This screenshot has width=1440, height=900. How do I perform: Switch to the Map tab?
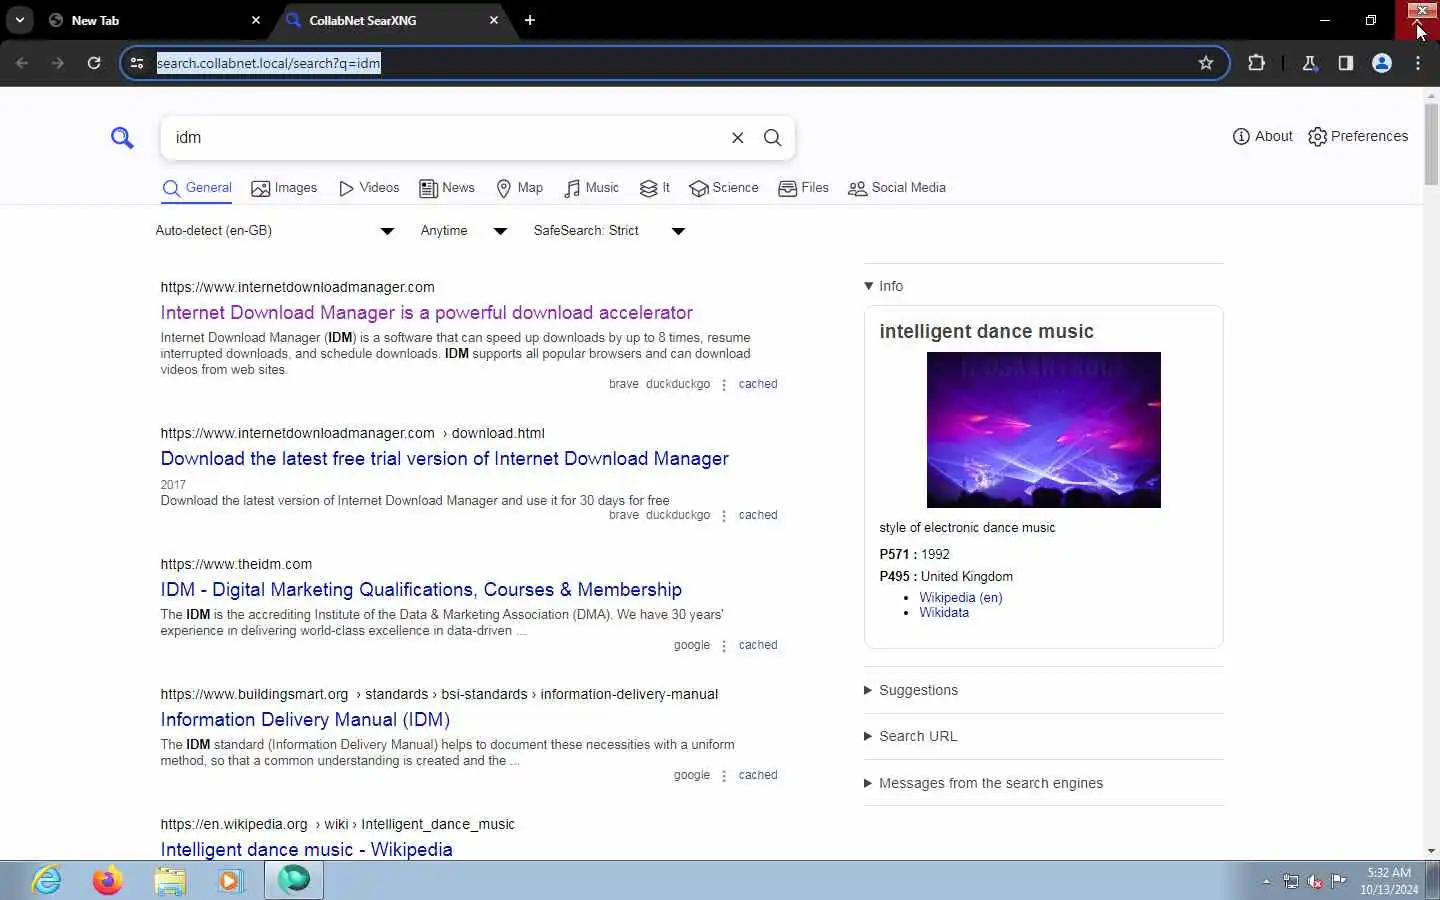pos(520,188)
